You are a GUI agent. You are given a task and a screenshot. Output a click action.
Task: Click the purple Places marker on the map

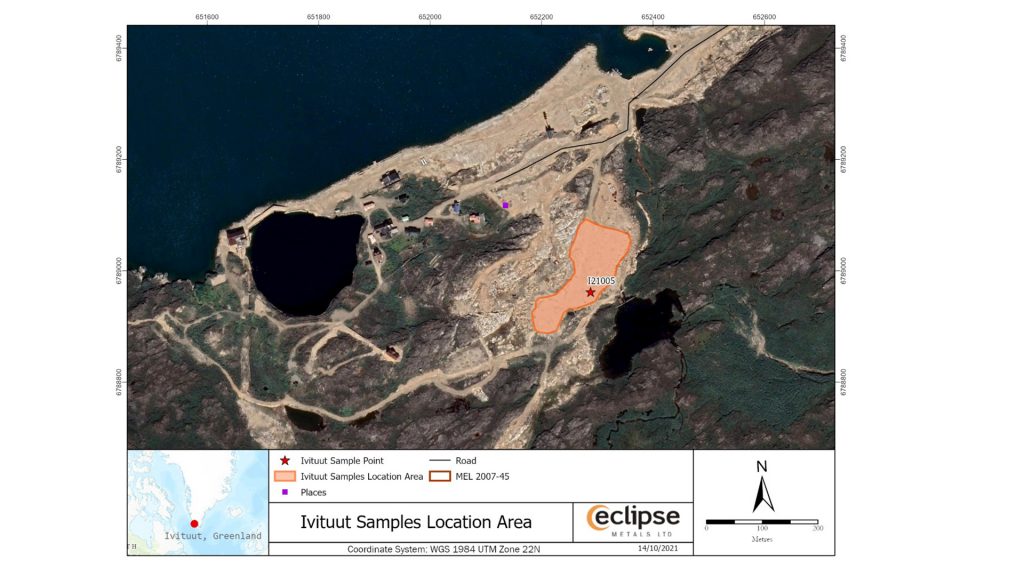505,205
